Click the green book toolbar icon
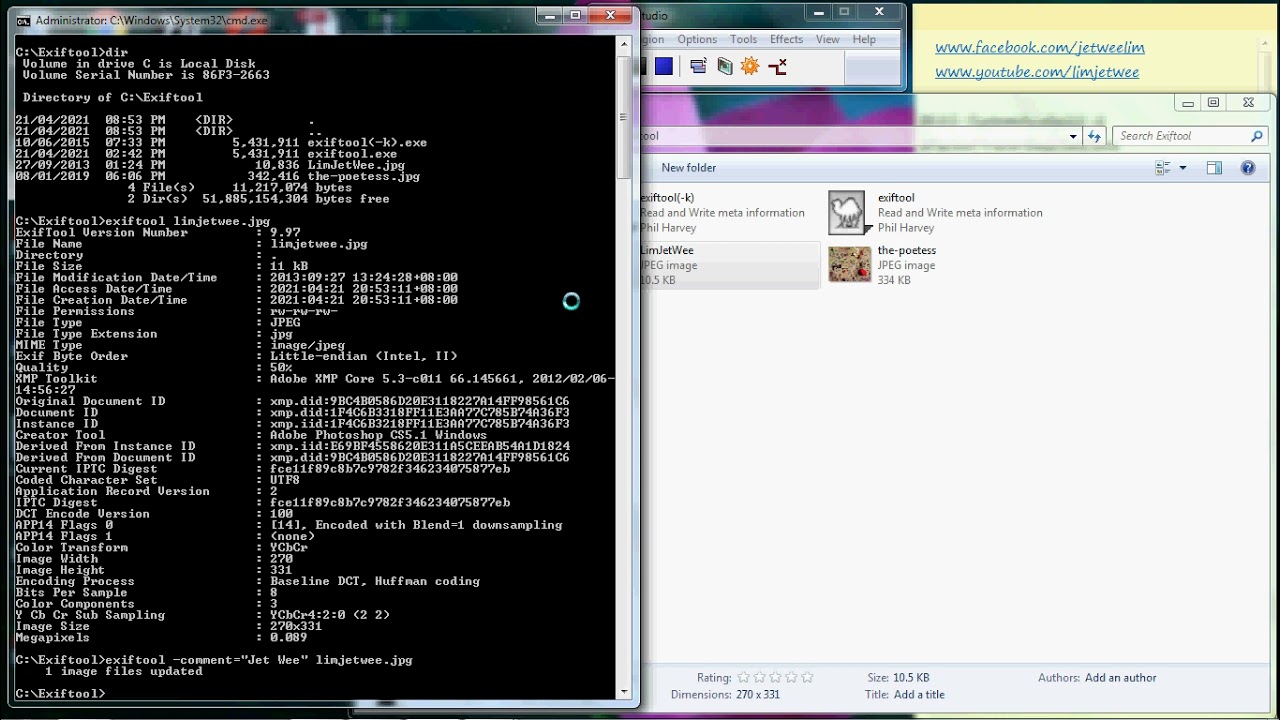1280x720 pixels. click(x=725, y=67)
